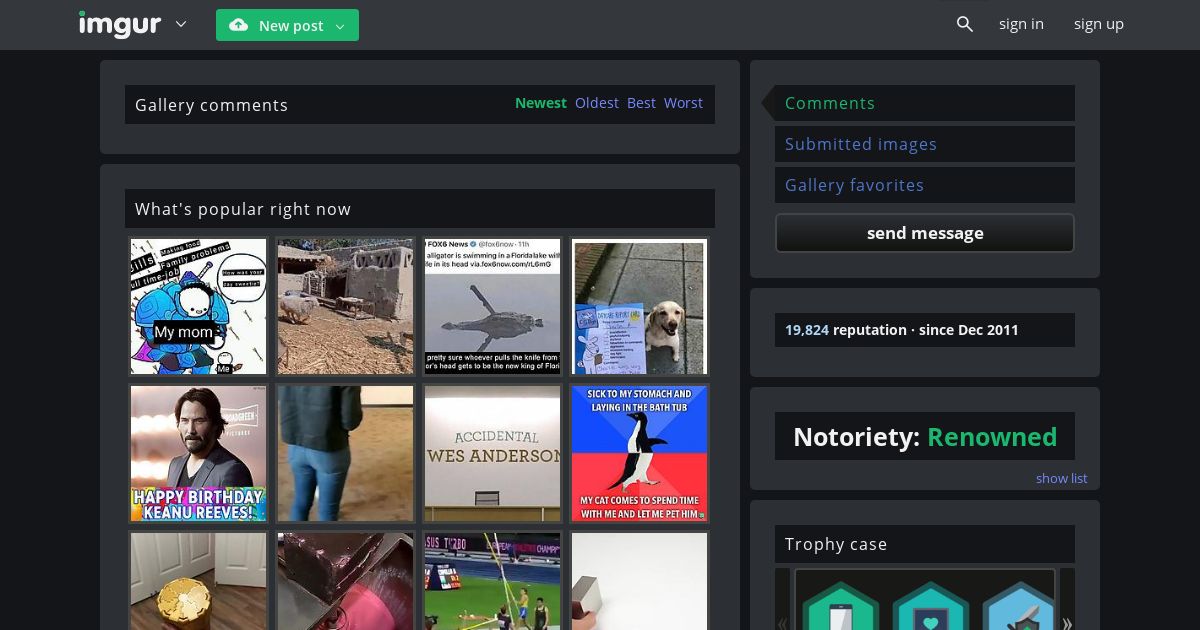This screenshot has height=630, width=1200.
Task: Click the heart trophy badge
Action: tap(930, 607)
